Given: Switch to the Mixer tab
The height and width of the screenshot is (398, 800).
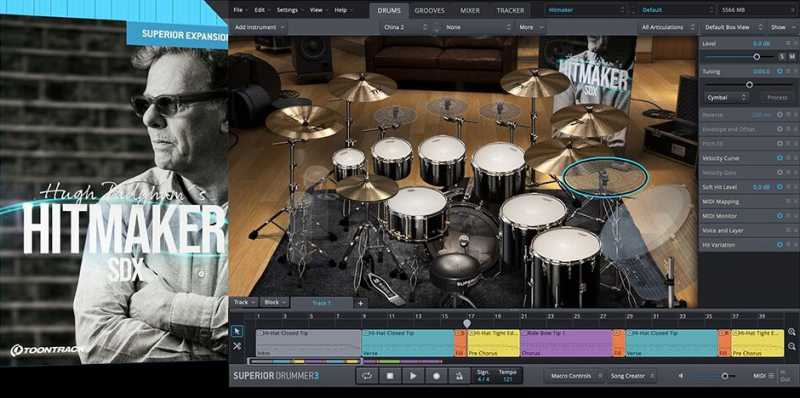Looking at the screenshot, I should point(470,10).
